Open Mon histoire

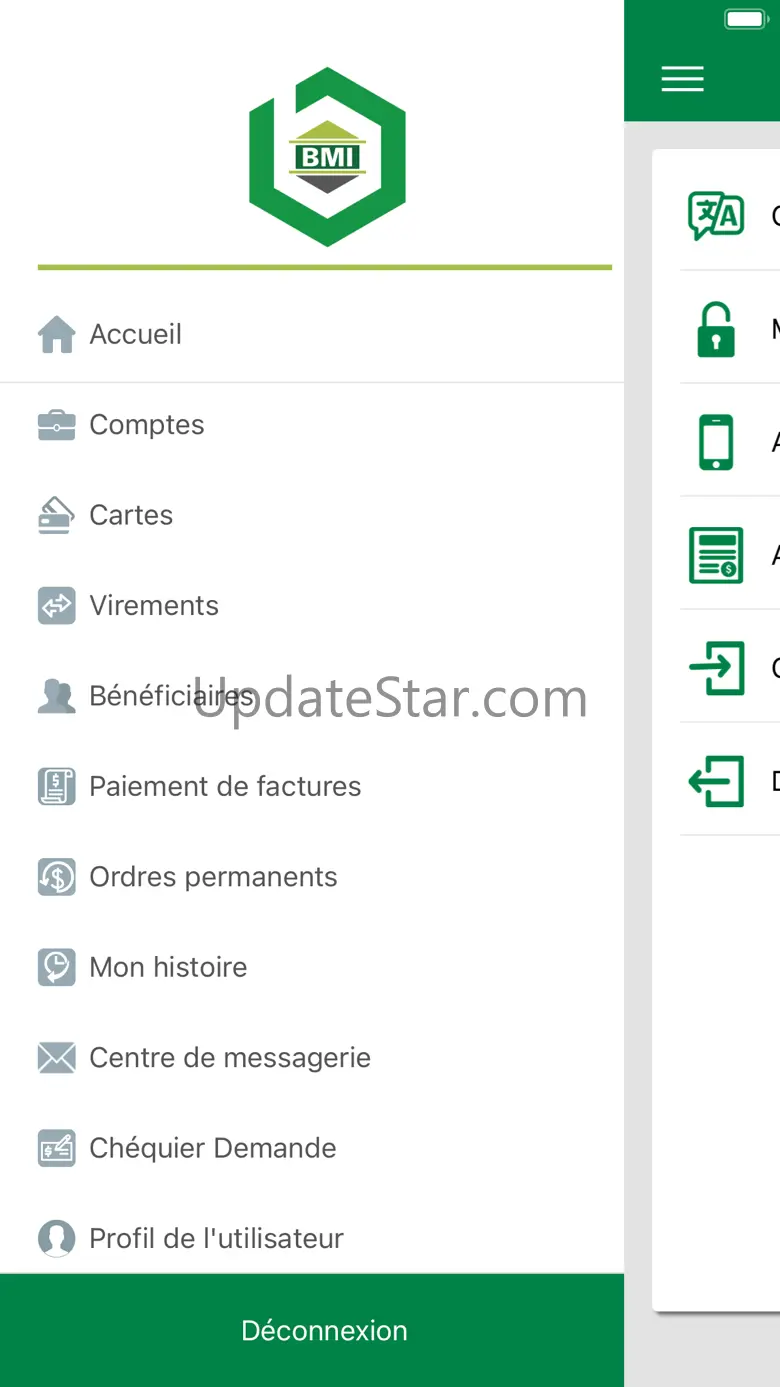312,968
